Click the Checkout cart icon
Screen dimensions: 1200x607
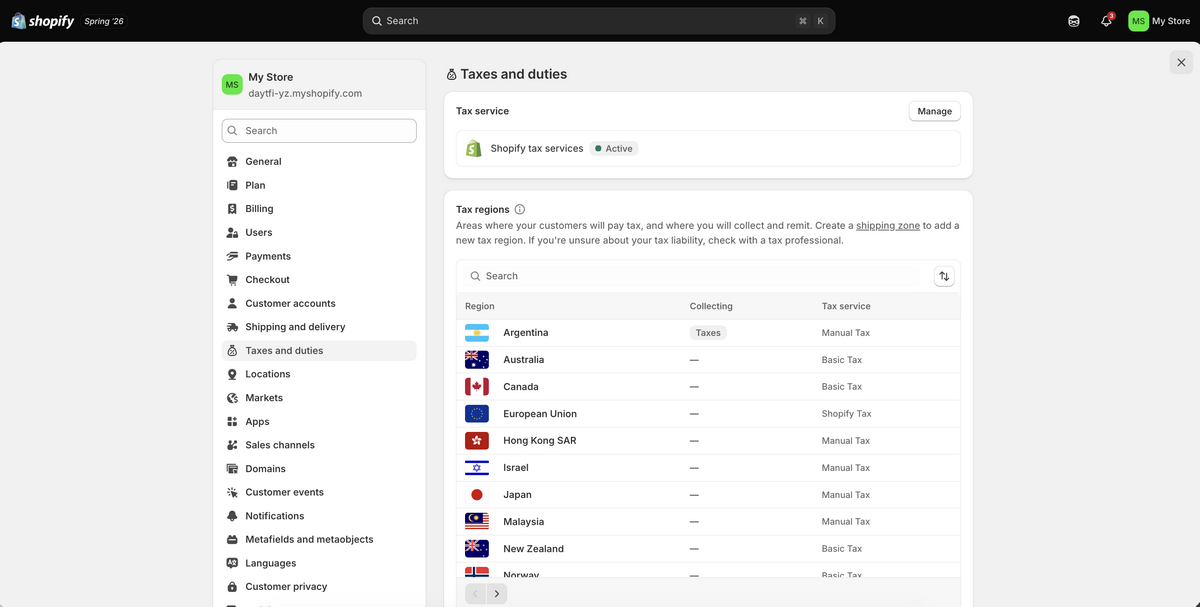232,280
